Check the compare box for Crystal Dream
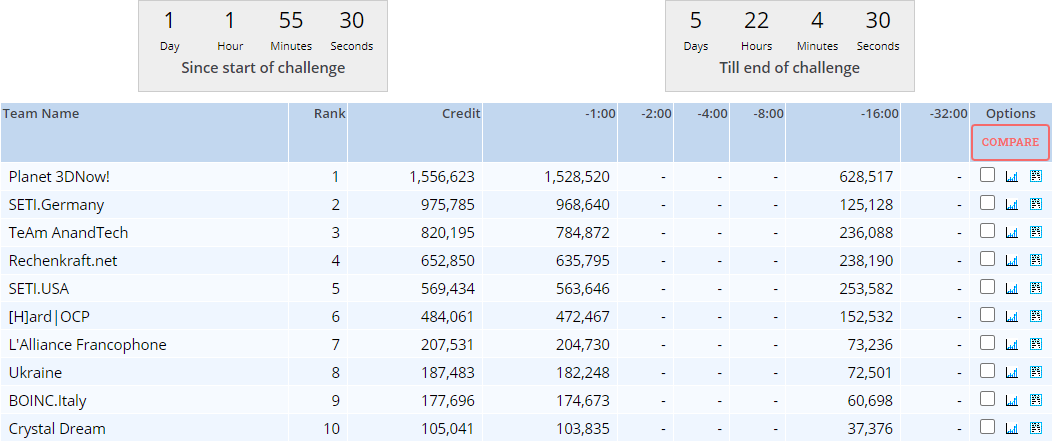1052x441 pixels. point(988,427)
